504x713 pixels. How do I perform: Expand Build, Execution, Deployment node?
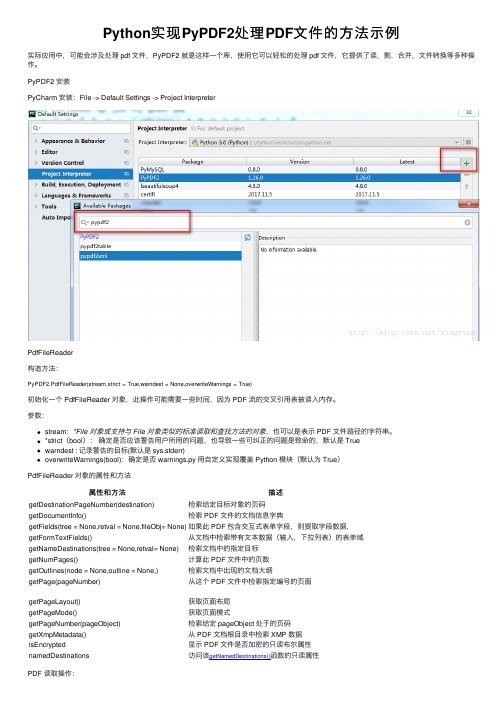click(x=36, y=185)
